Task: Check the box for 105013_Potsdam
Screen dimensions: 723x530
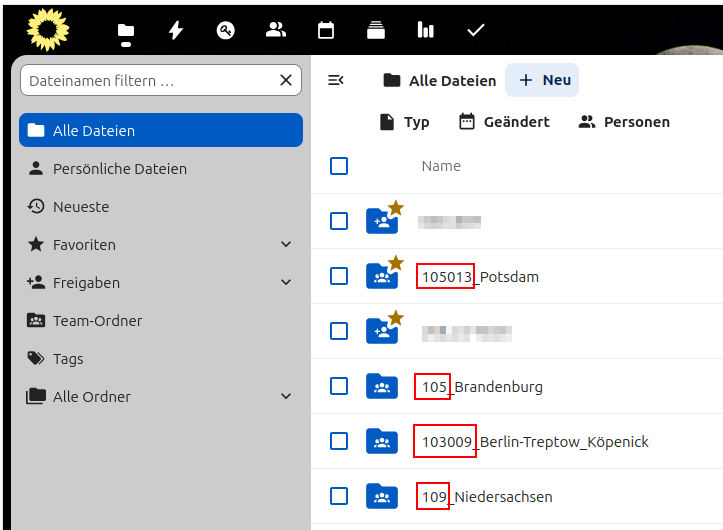Action: [339, 276]
